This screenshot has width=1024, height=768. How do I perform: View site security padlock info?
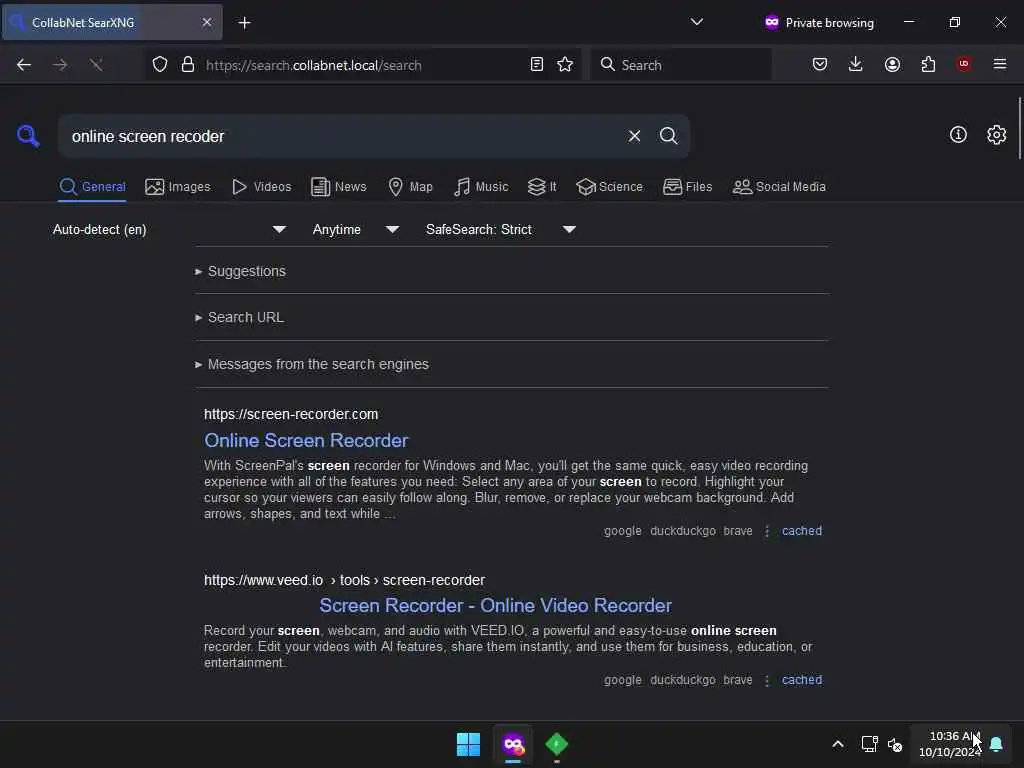188,65
